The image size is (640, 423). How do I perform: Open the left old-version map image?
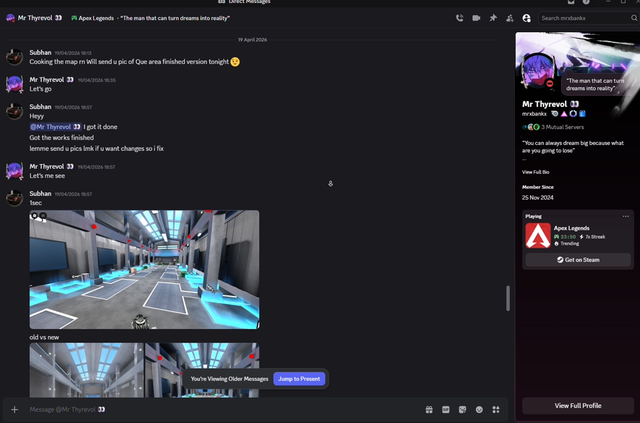pos(86,370)
